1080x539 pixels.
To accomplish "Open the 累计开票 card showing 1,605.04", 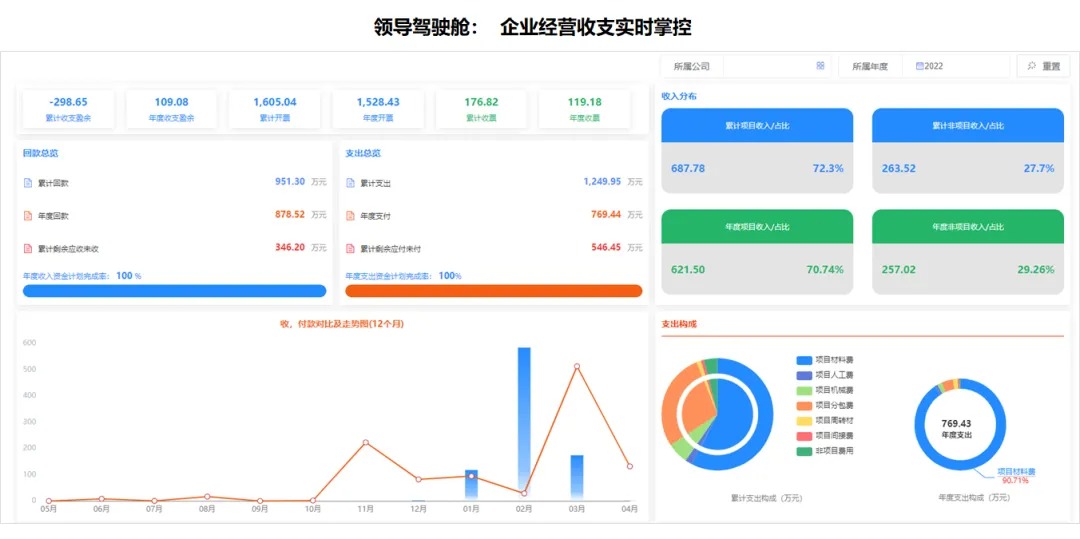I will (x=275, y=109).
